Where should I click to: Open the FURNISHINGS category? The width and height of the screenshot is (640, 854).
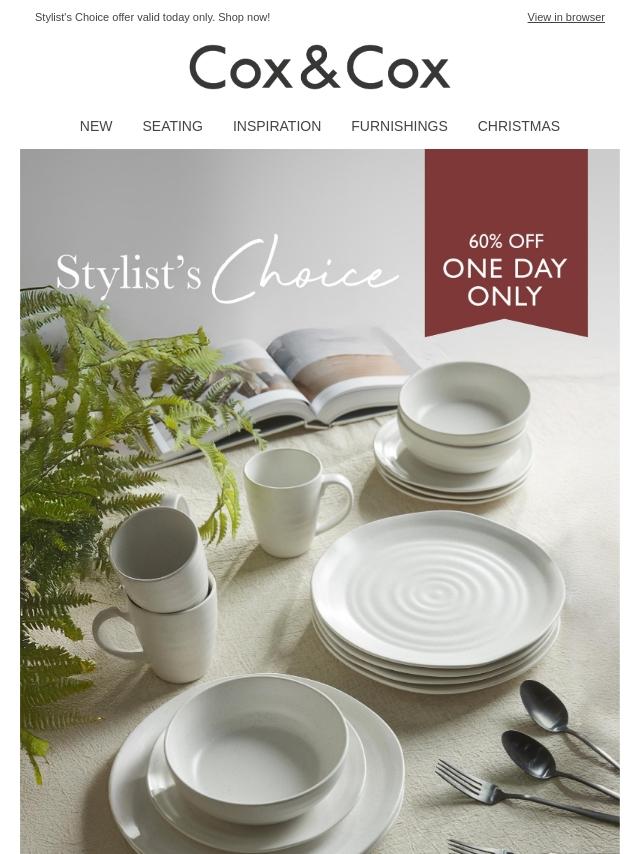399,126
